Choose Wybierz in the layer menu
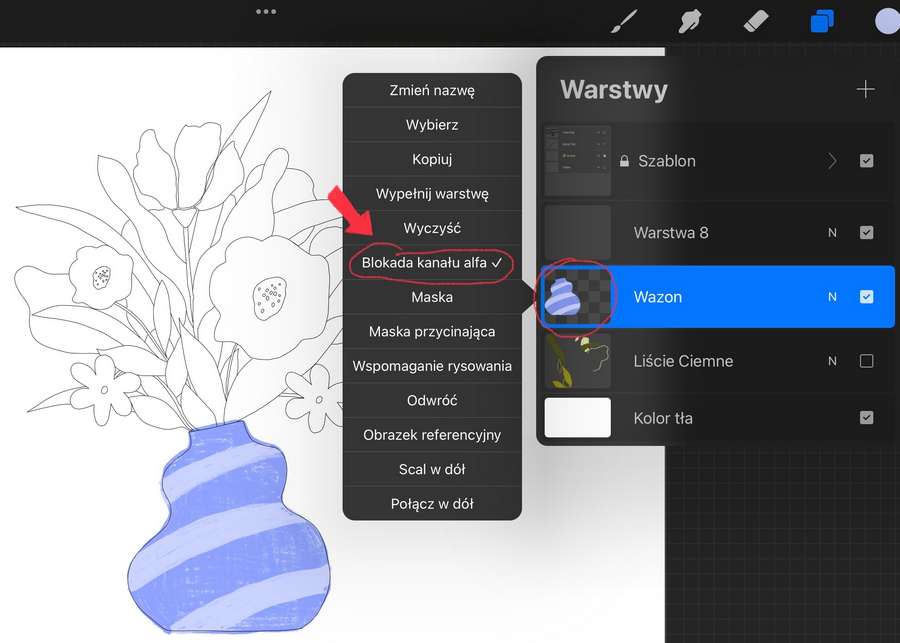The image size is (900, 643). [432, 125]
